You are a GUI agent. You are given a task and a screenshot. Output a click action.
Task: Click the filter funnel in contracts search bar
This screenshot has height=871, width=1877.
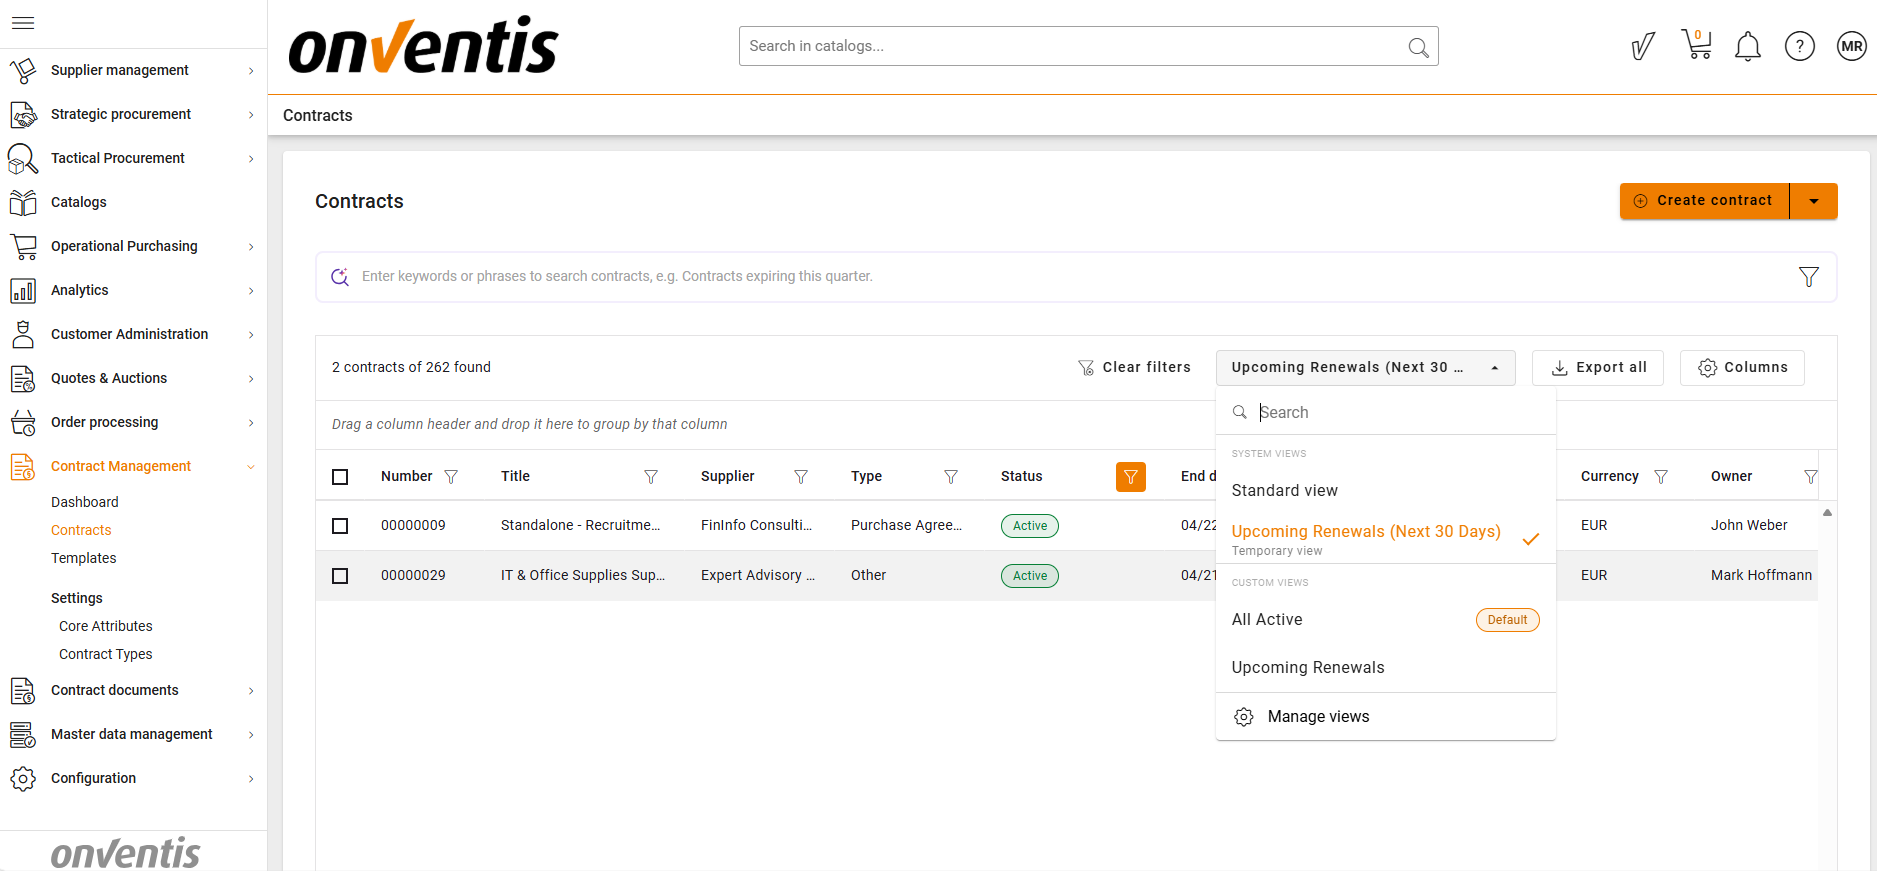coord(1808,277)
